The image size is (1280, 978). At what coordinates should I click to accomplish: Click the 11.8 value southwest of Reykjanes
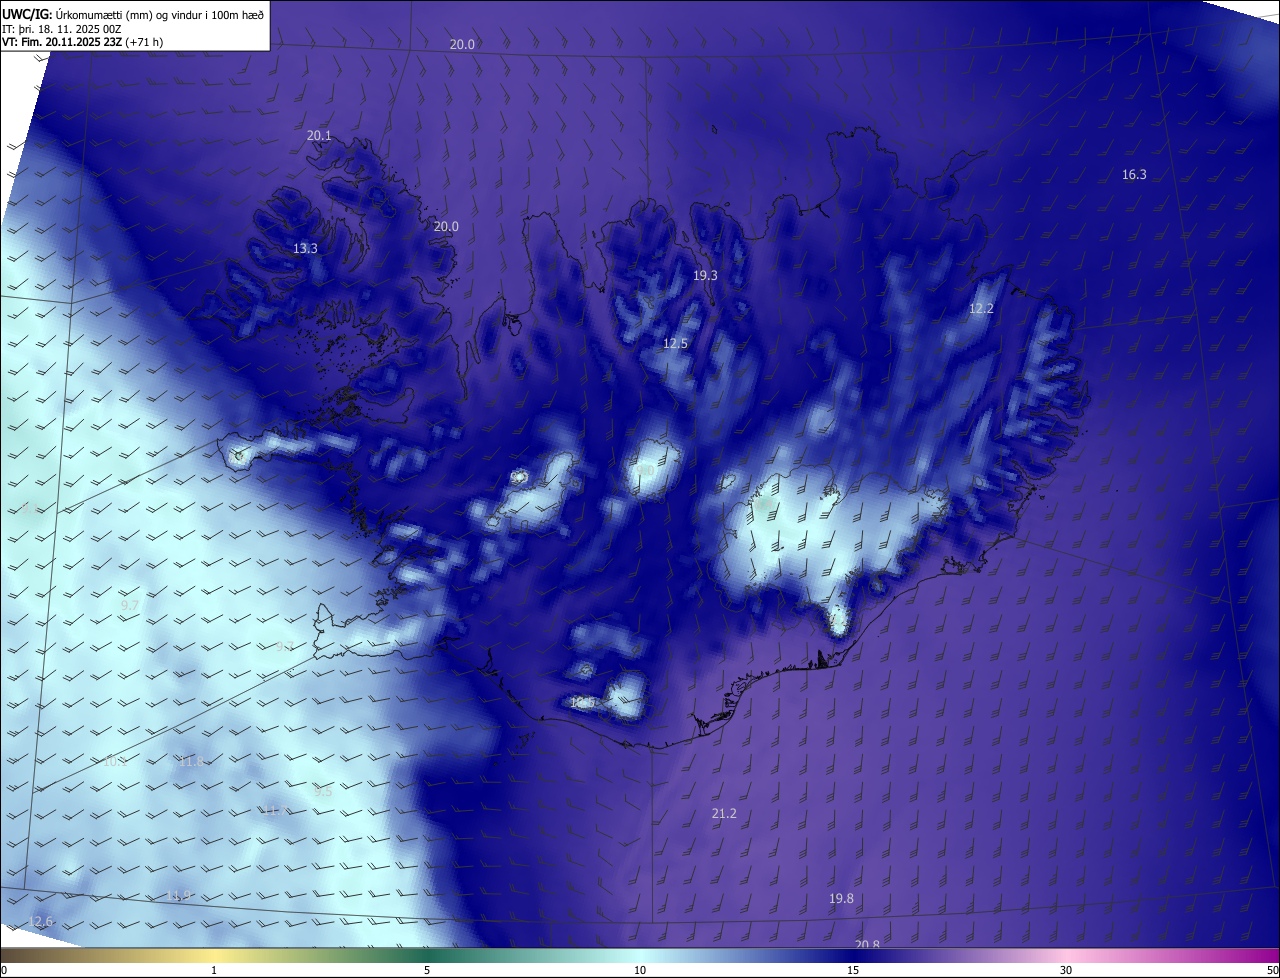(190, 762)
